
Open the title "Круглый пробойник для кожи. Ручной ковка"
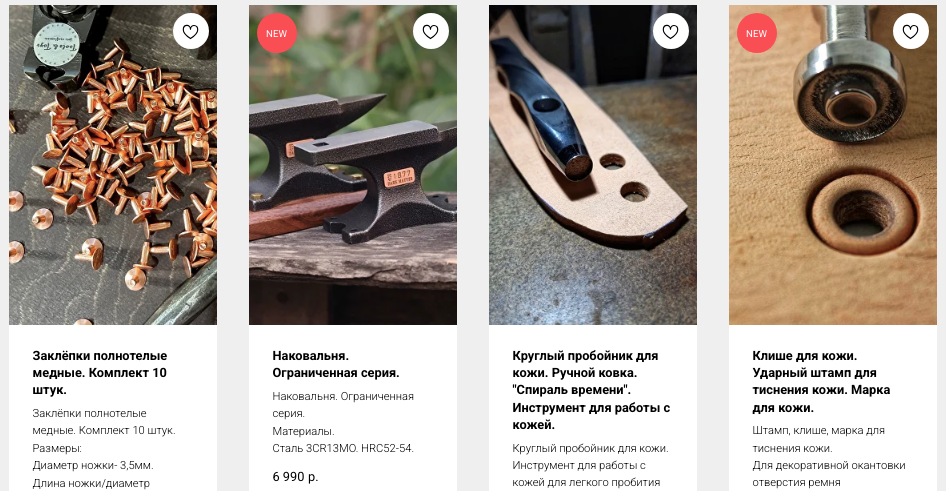591,390
